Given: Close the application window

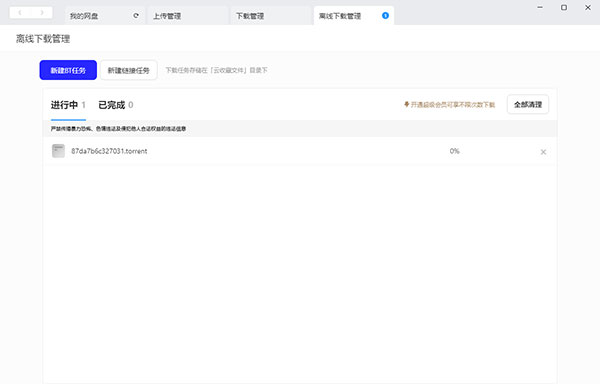Looking at the screenshot, I should coord(588,7).
